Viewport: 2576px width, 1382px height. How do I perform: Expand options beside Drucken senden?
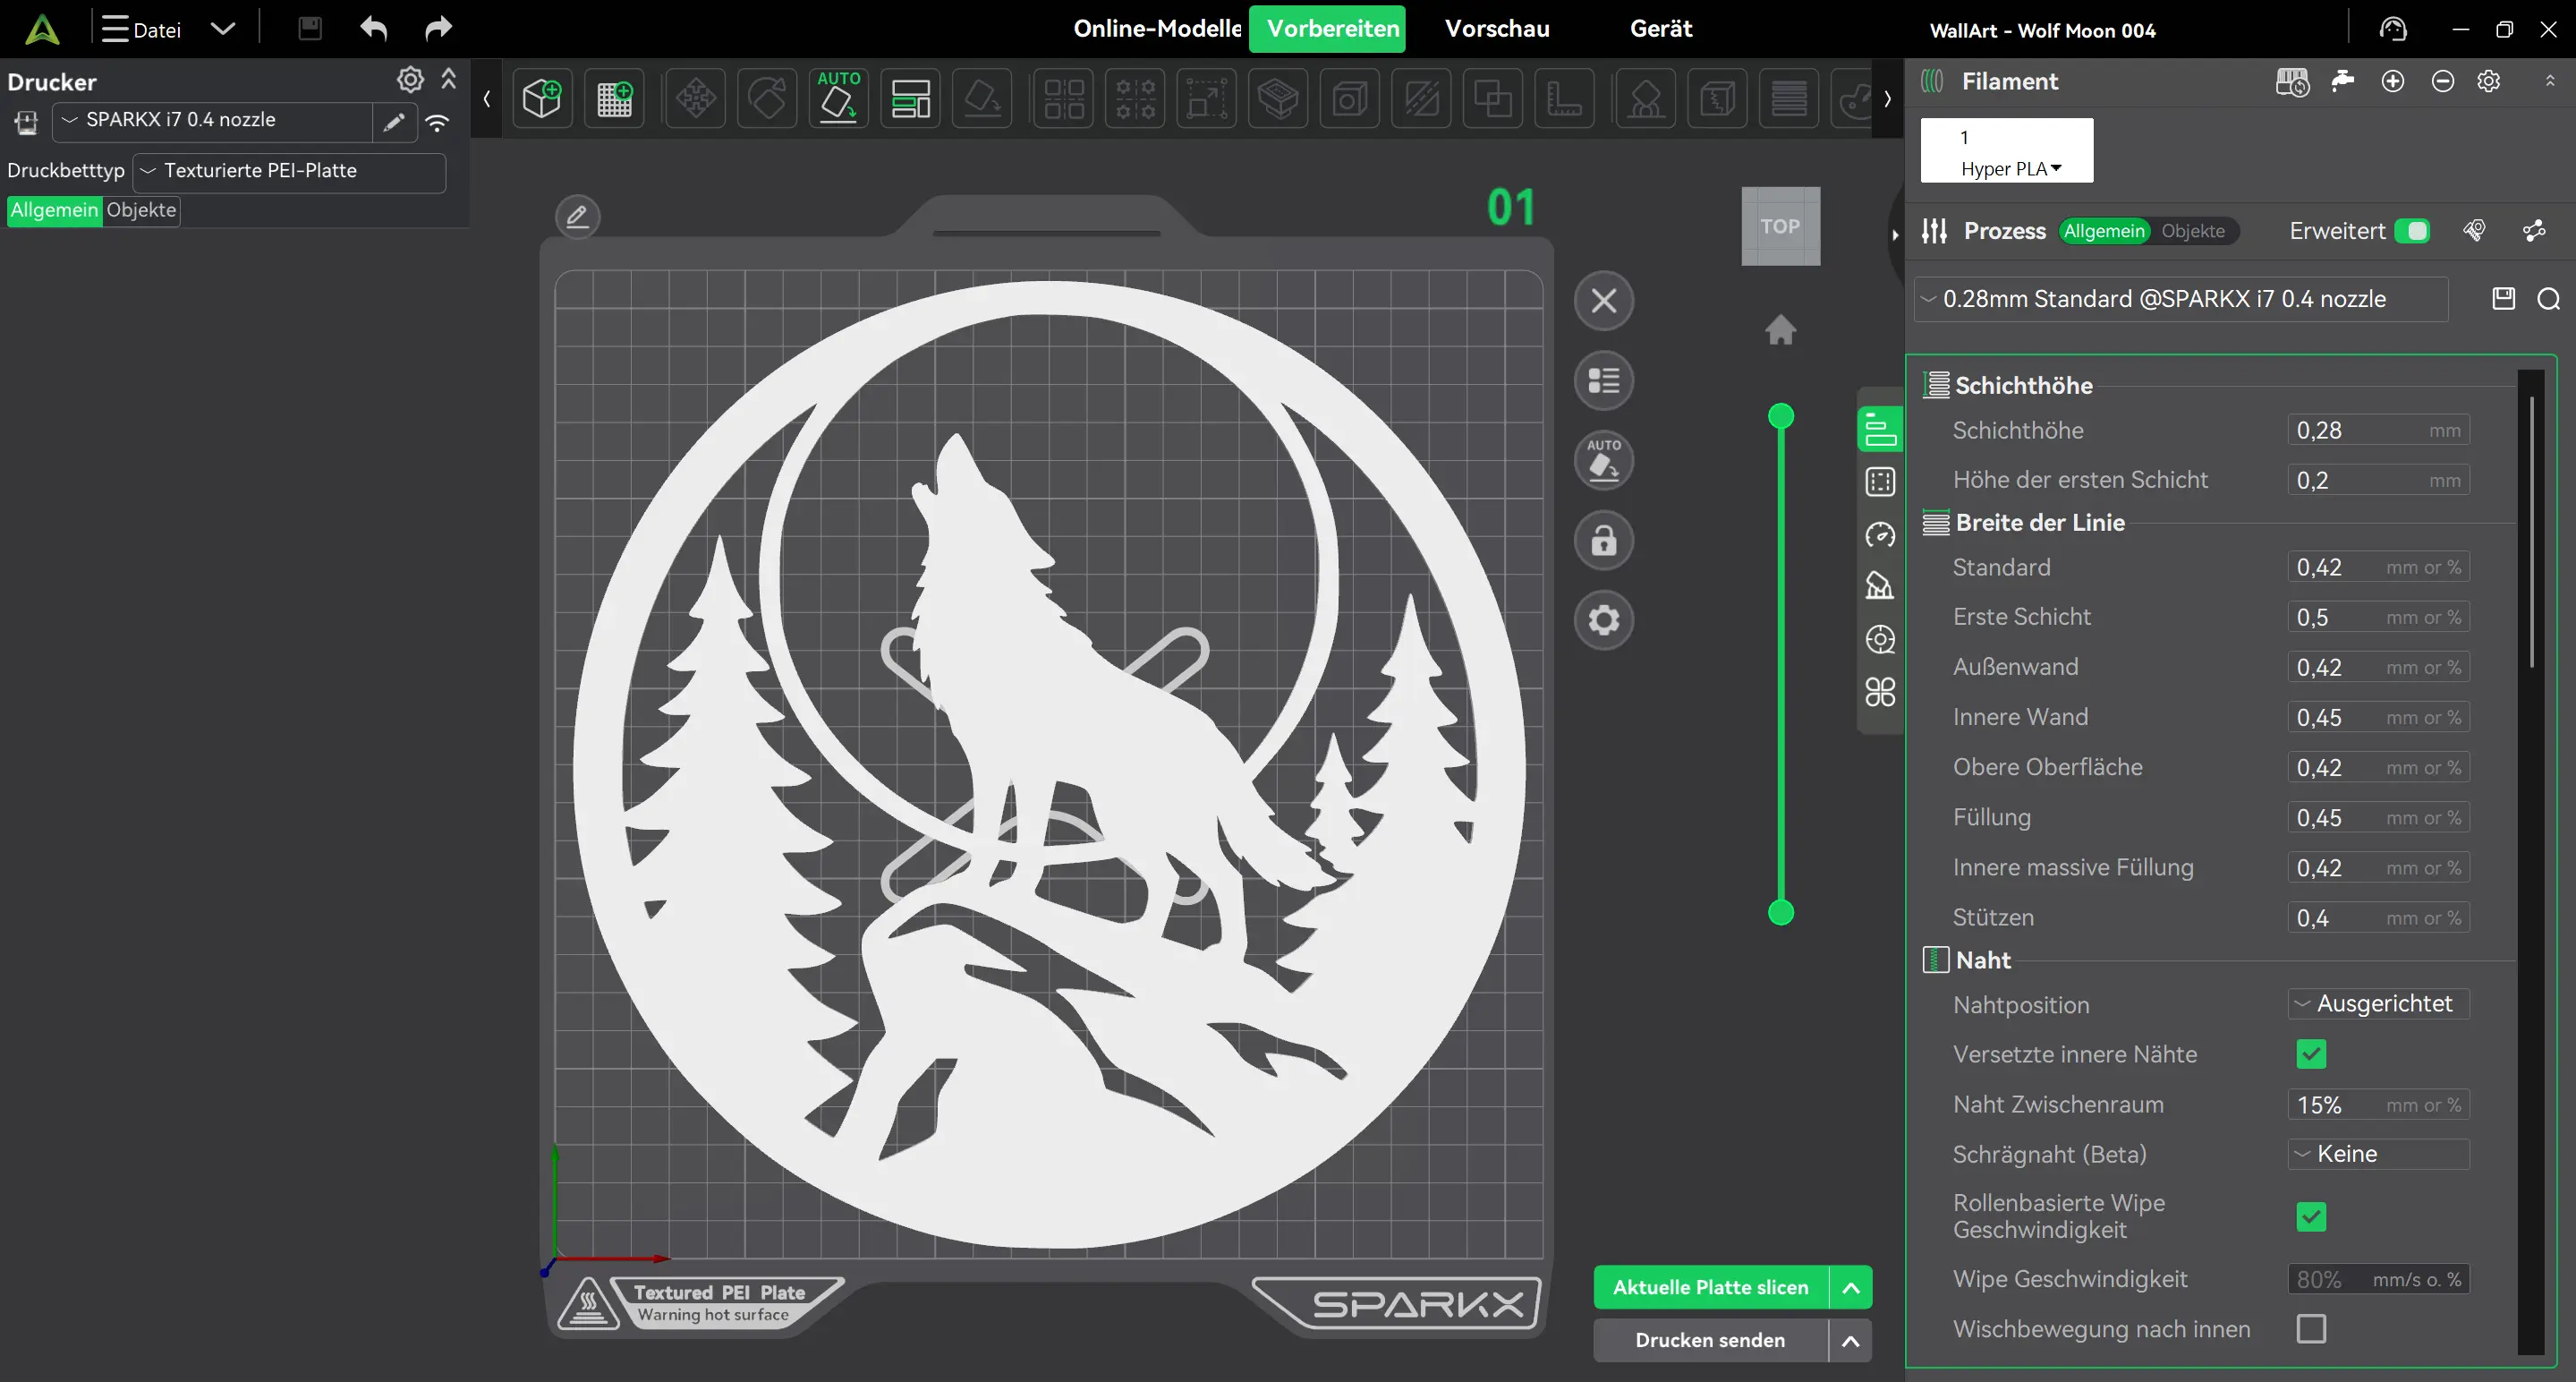[1851, 1340]
